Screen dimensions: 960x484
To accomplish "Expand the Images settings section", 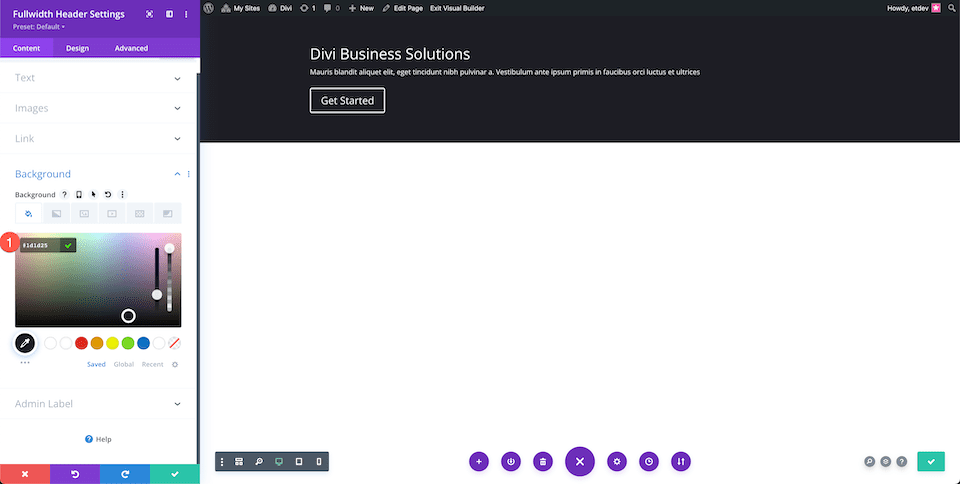I will point(98,108).
